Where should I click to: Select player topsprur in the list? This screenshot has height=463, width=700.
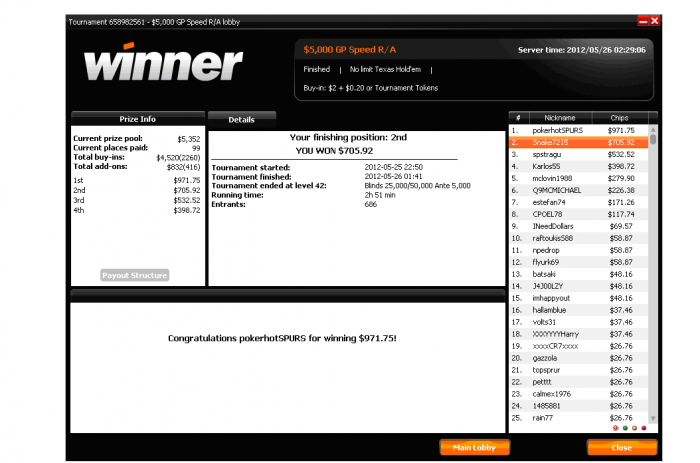(579, 370)
